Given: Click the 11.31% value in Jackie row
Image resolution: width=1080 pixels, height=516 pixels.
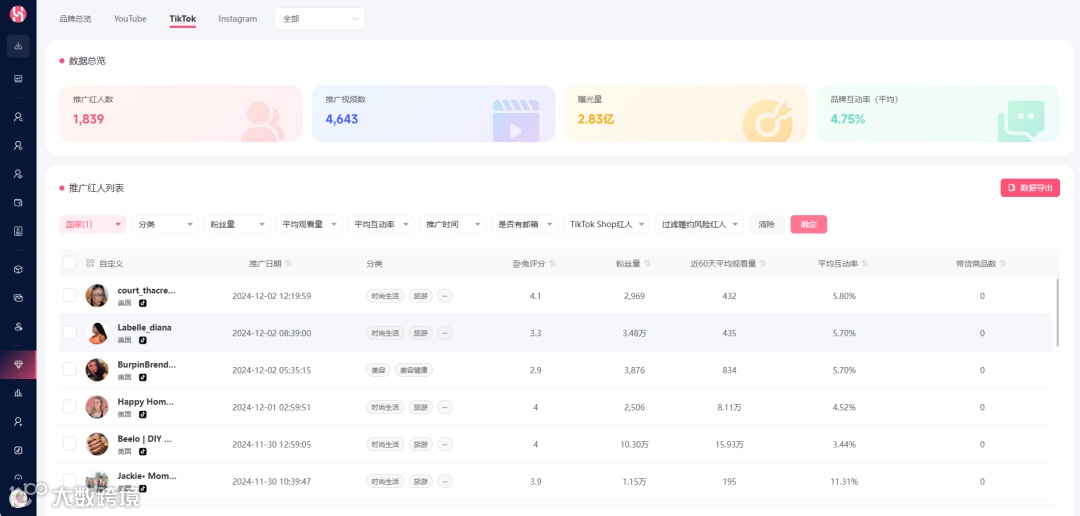Looking at the screenshot, I should [843, 482].
